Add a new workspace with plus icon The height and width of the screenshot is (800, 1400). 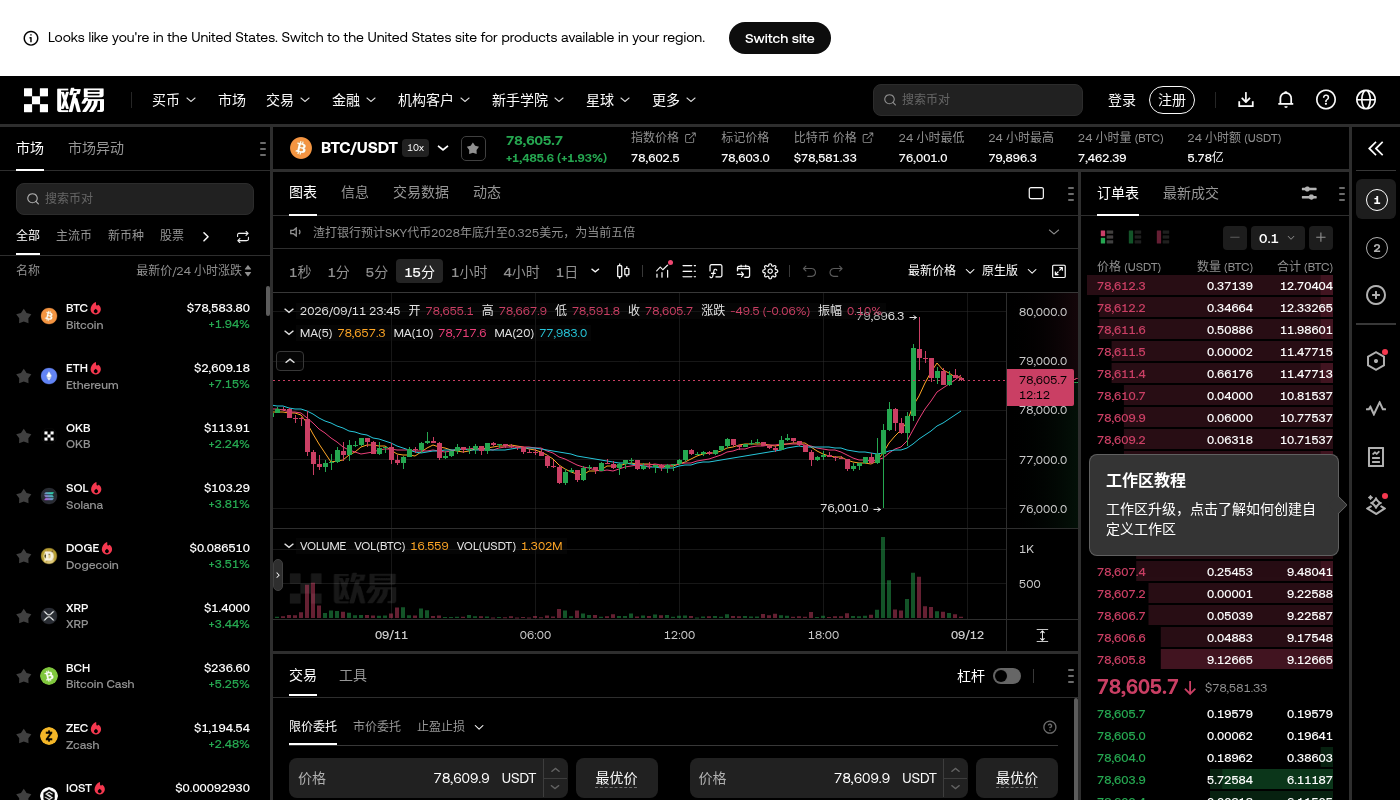[x=1376, y=295]
